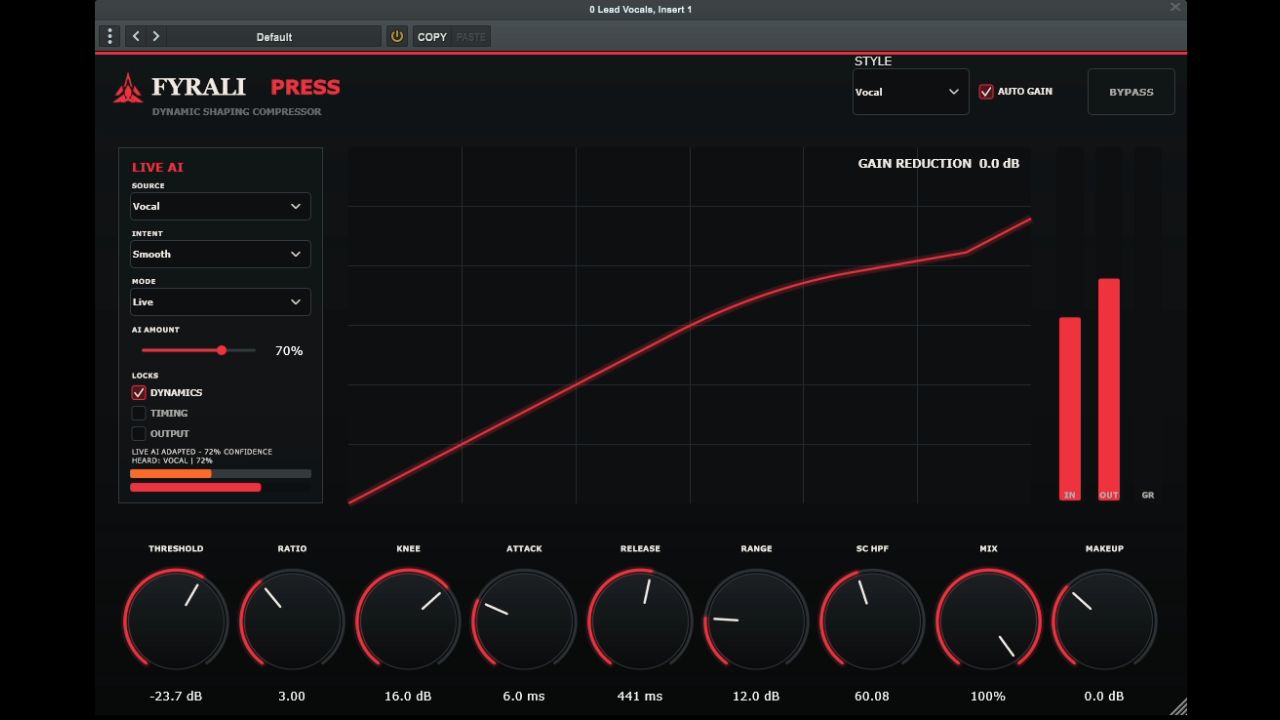The width and height of the screenshot is (1280, 720).
Task: Toggle the AUTO GAIN checkbox
Action: pyautogui.click(x=986, y=91)
